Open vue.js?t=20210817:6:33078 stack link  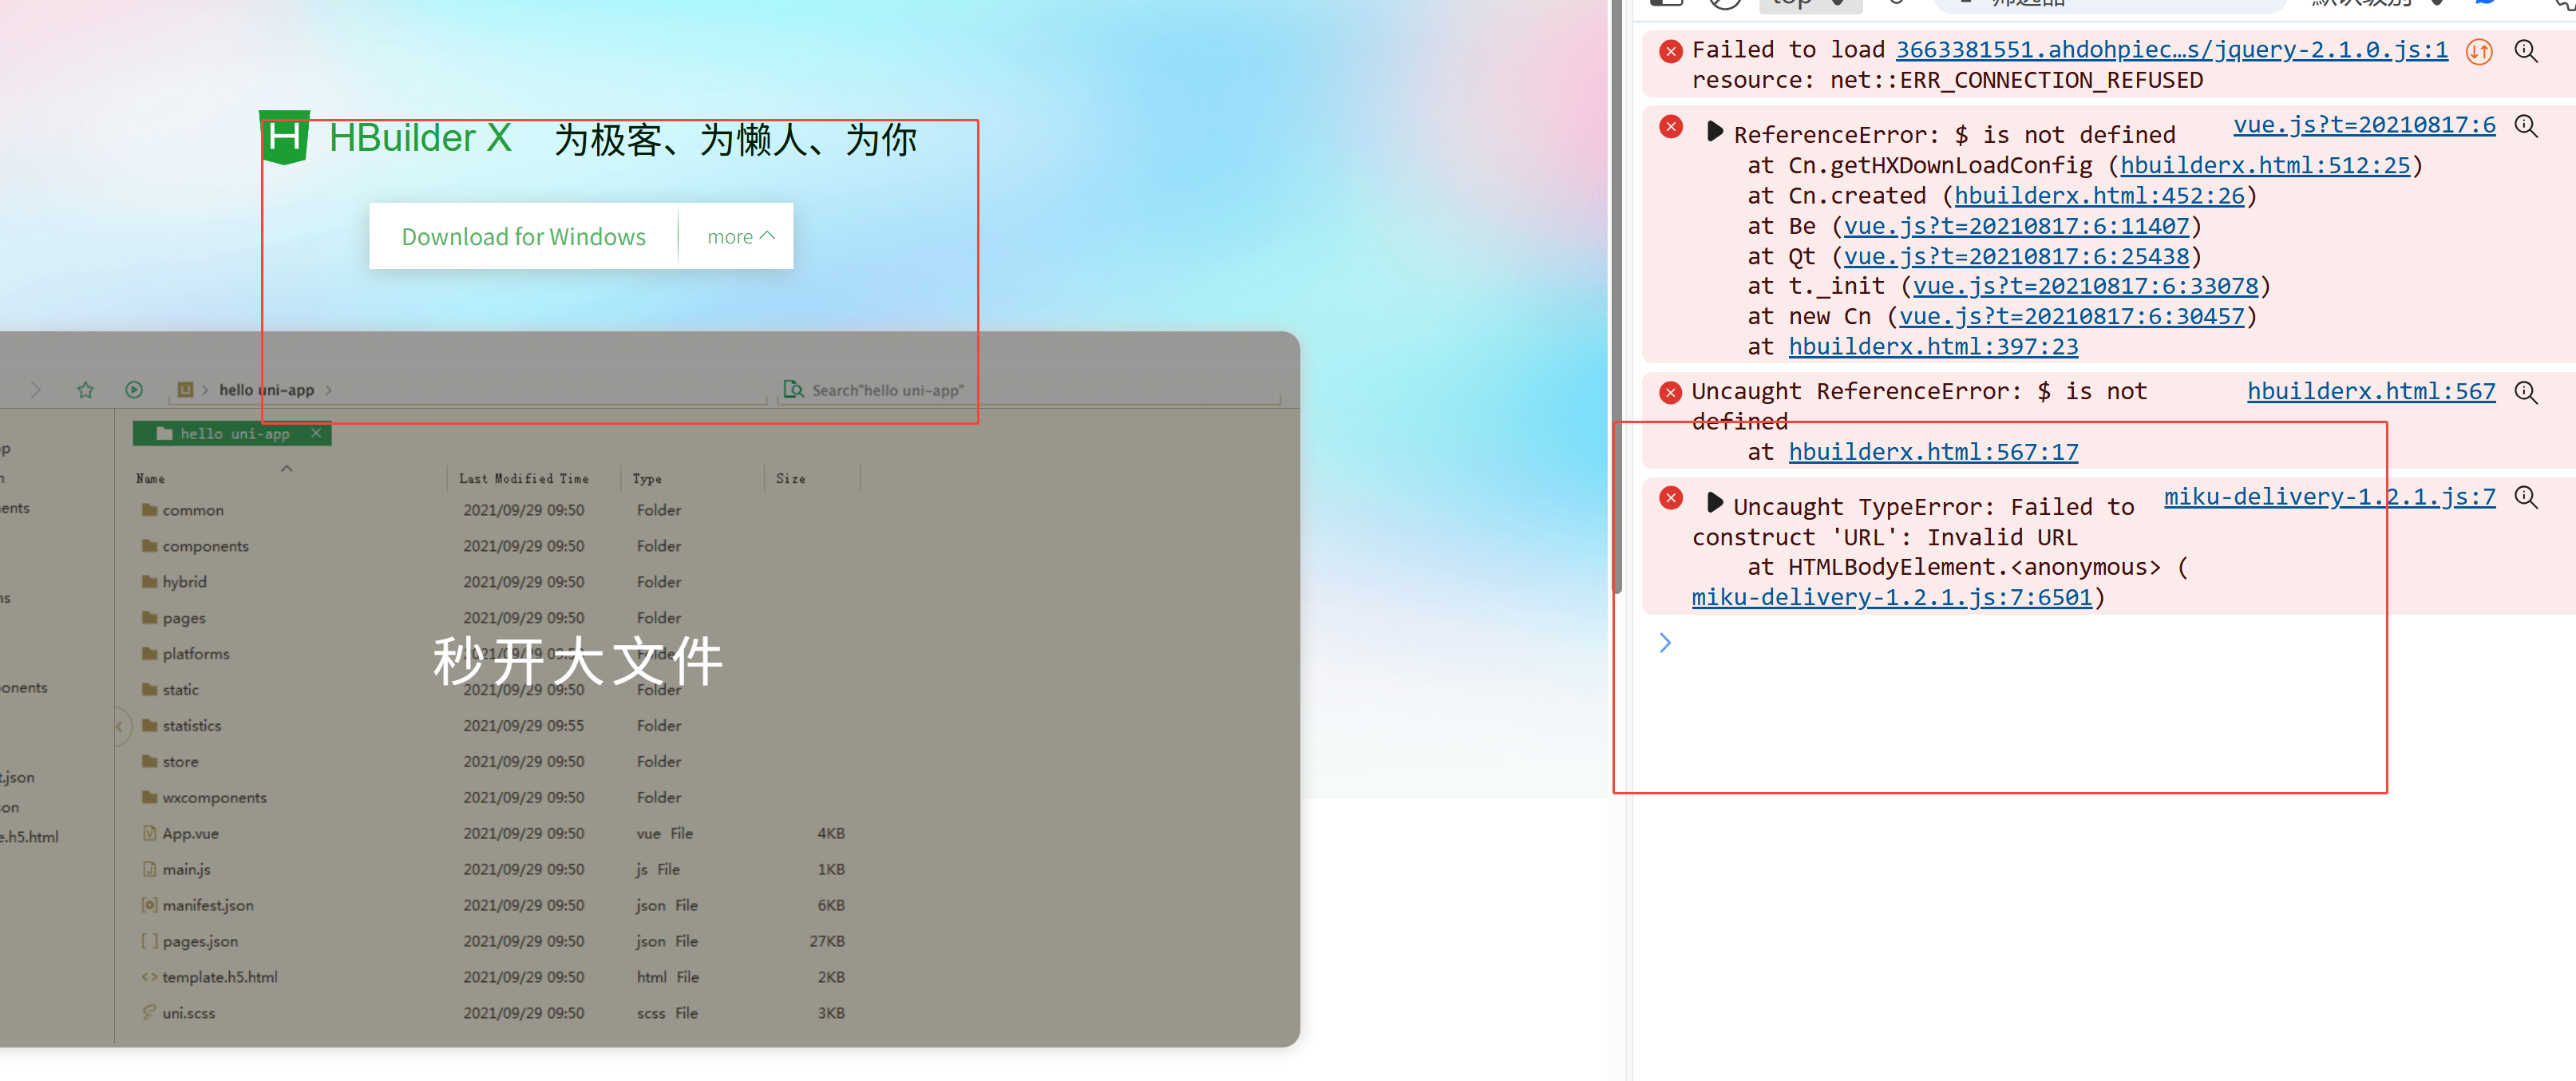[2085, 286]
